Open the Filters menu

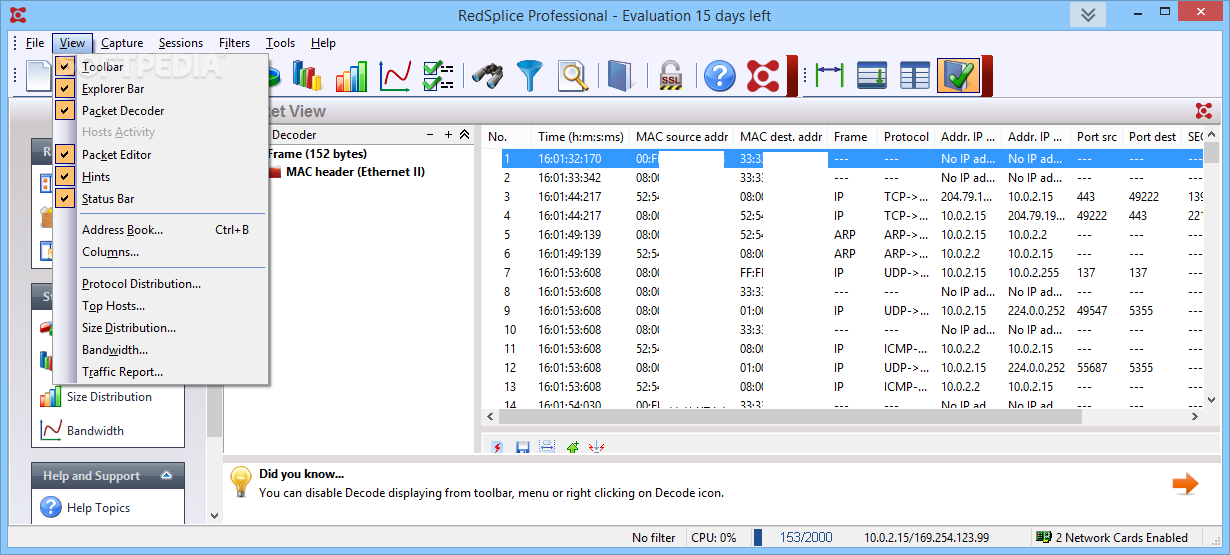pyautogui.click(x=235, y=43)
